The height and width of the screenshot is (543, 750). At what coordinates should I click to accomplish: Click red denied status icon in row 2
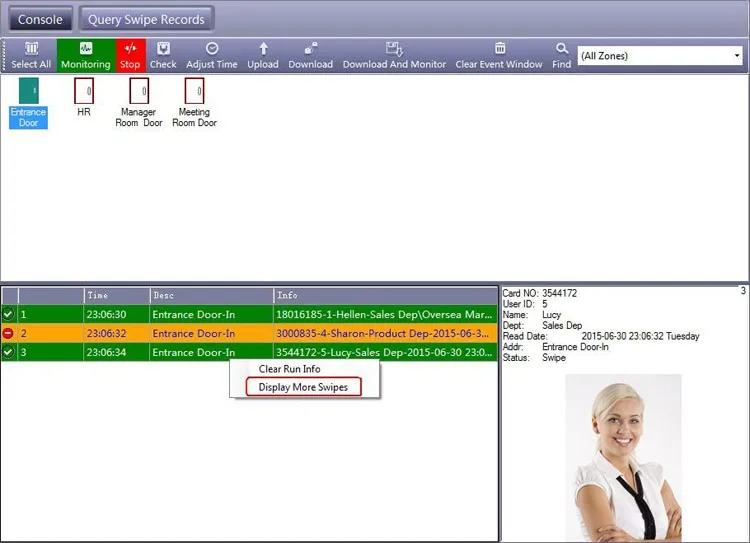coord(8,333)
